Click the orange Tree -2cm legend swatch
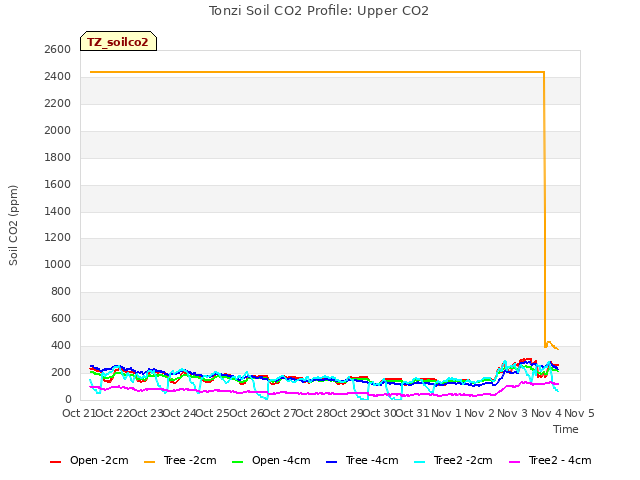Image resolution: width=640 pixels, height=480 pixels. [x=149, y=462]
